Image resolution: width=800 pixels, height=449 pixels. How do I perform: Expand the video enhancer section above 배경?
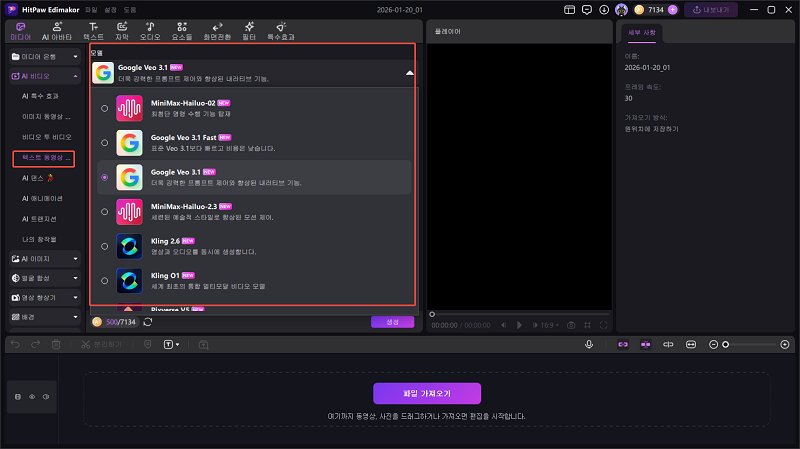pos(45,297)
